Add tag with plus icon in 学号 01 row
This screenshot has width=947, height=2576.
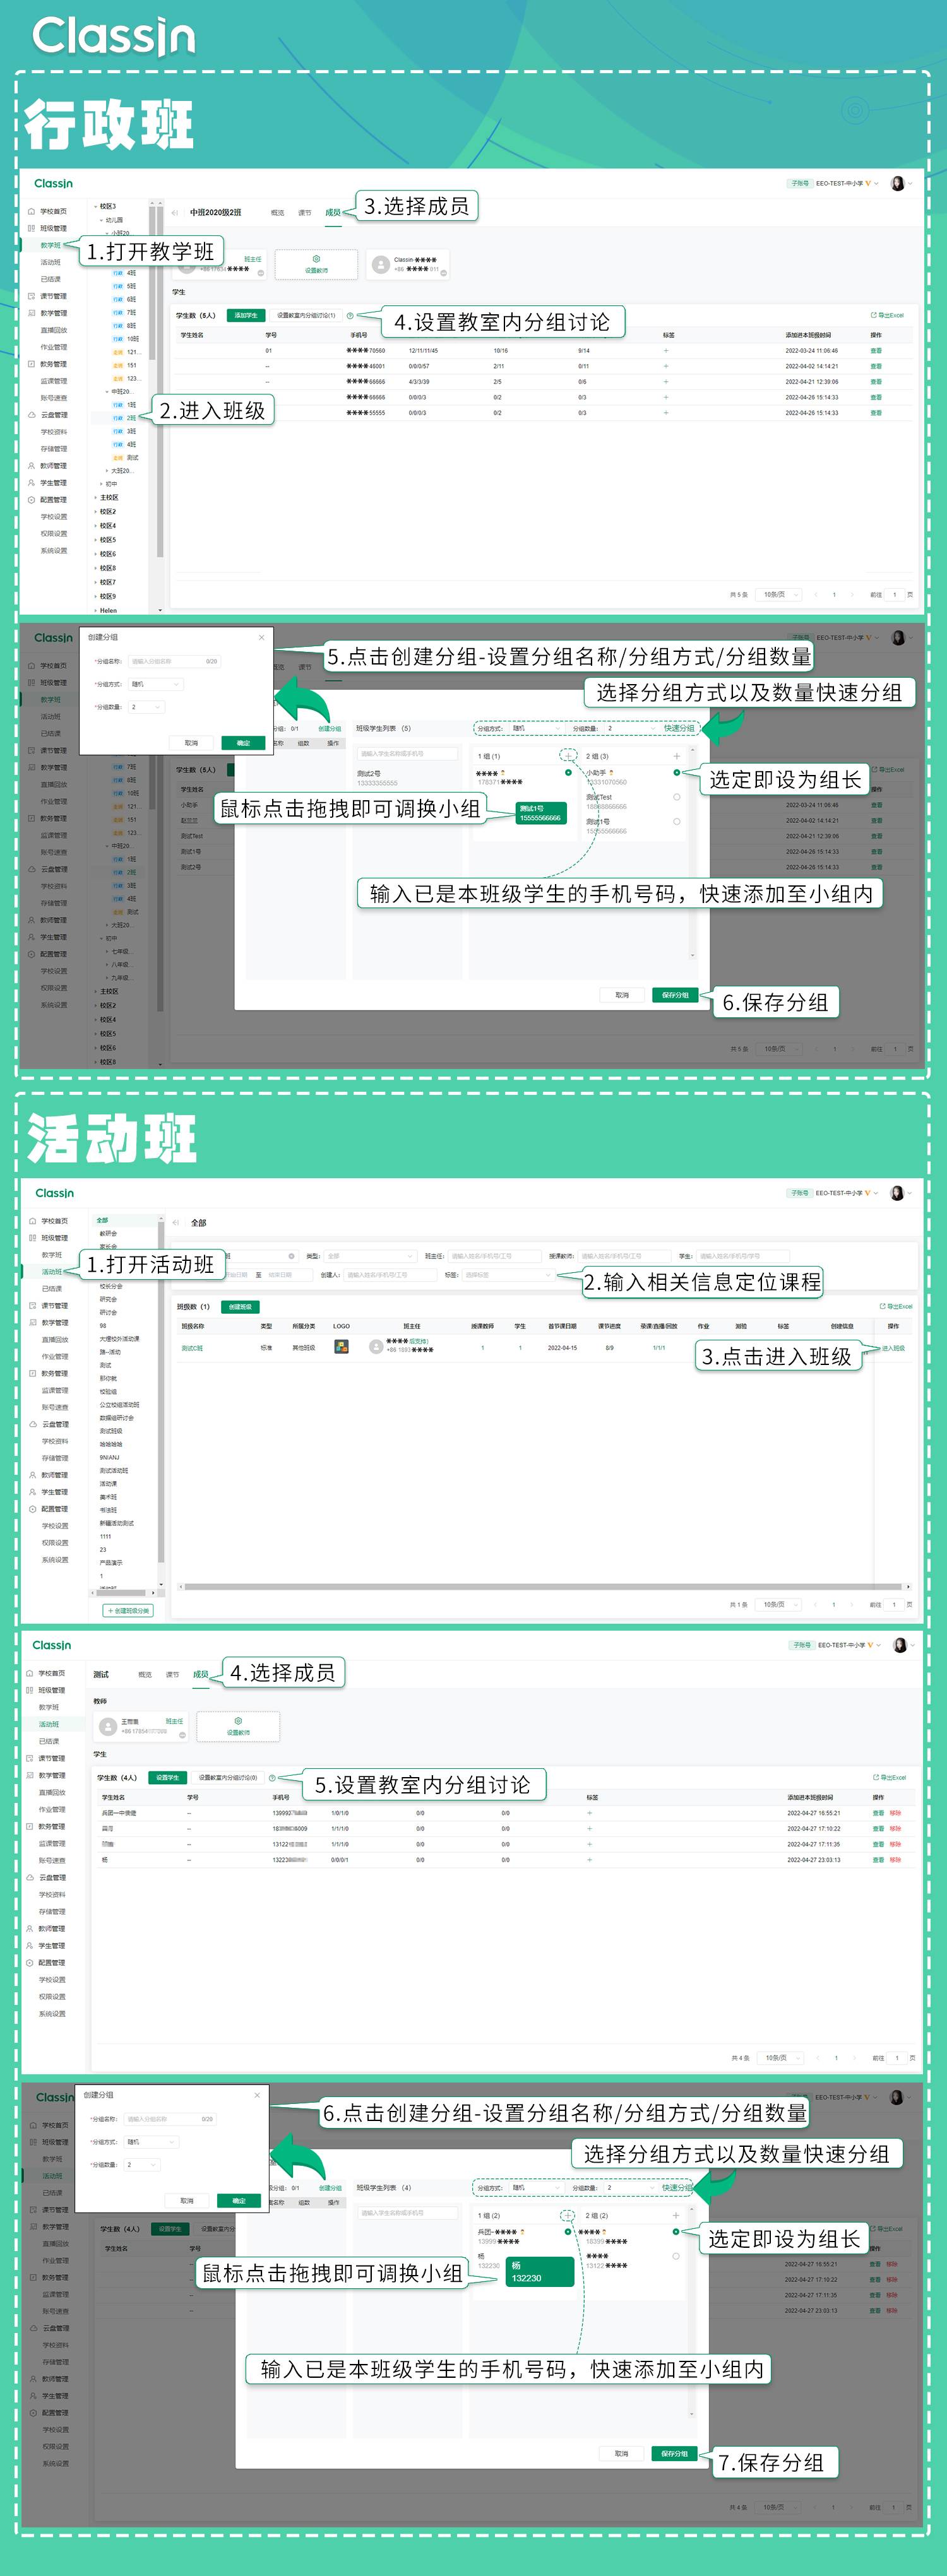[x=666, y=351]
